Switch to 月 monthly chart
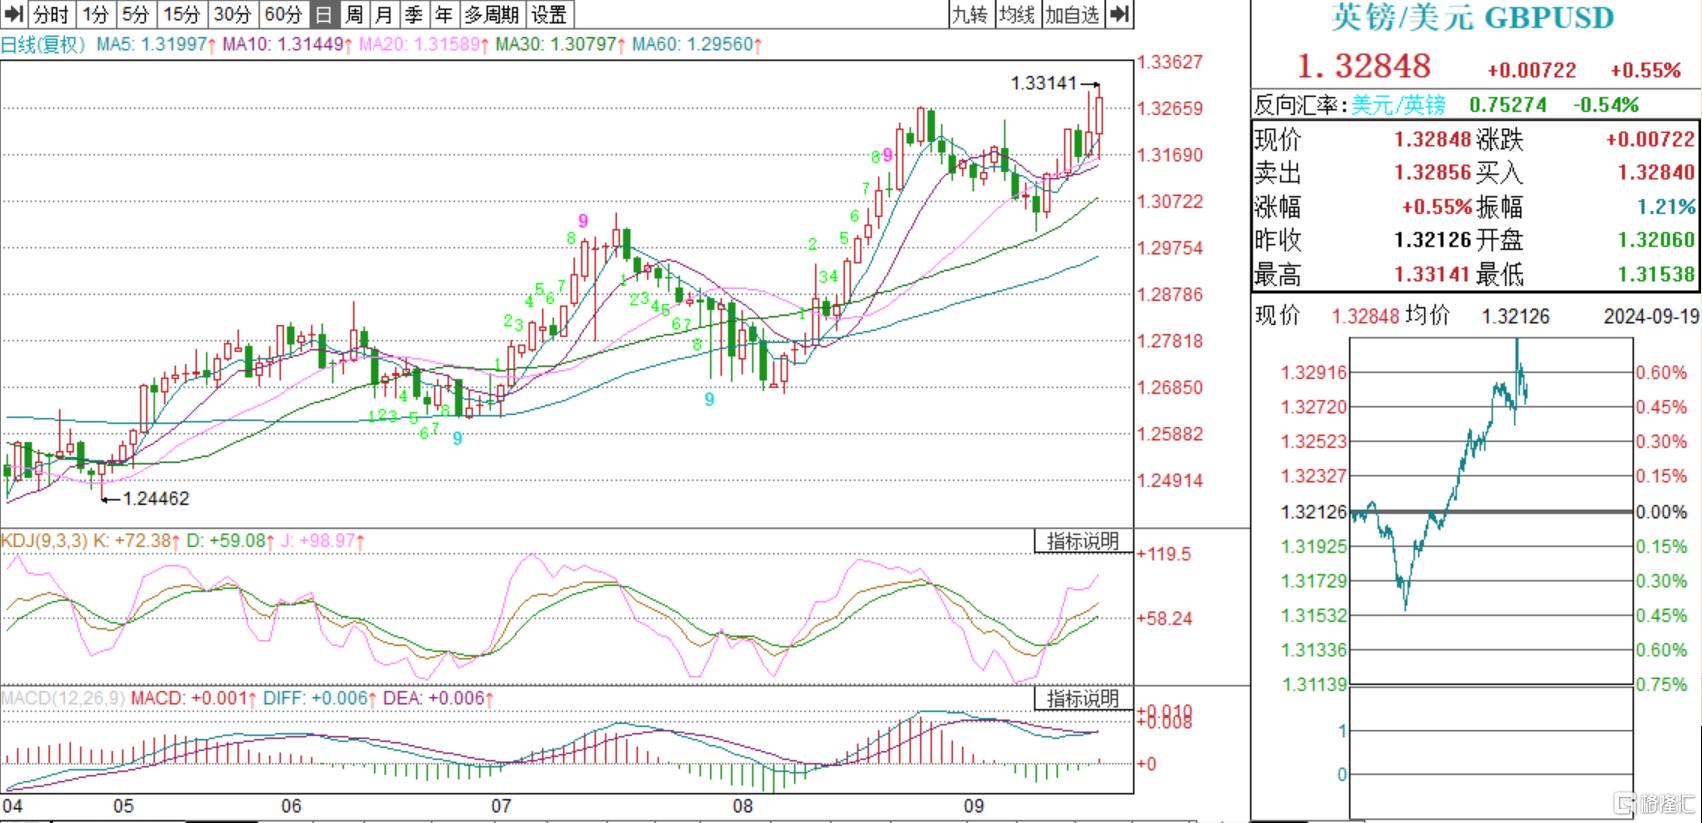This screenshot has width=1702, height=823. 384,14
